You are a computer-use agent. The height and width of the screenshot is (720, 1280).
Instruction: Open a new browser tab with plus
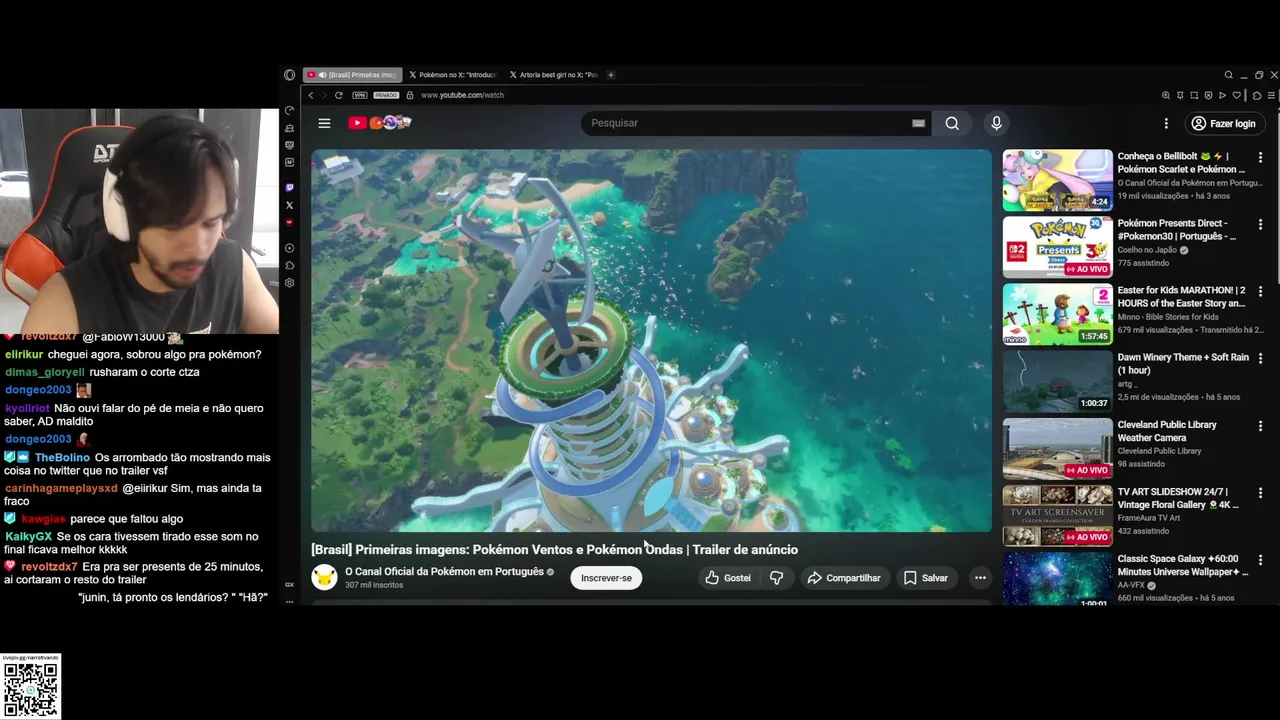(611, 75)
